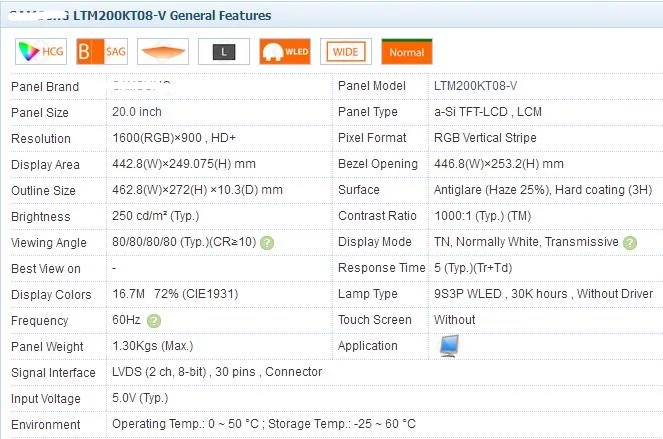Click the 'Response Time' row label
The image size is (663, 439).
coord(381,268)
